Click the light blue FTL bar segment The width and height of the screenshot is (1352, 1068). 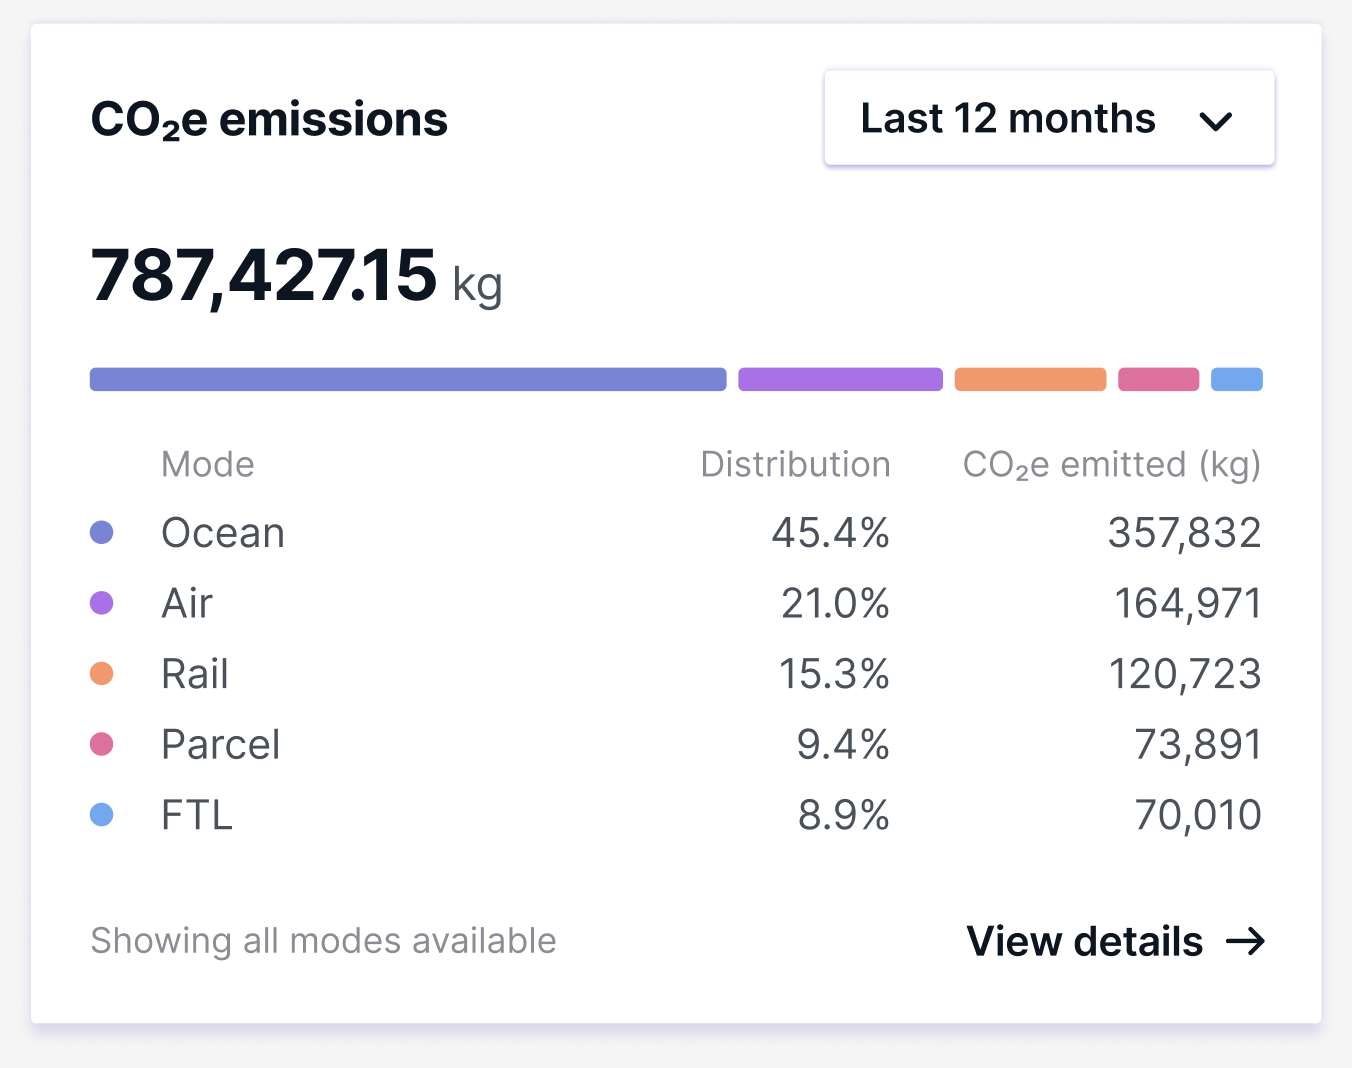(1236, 380)
